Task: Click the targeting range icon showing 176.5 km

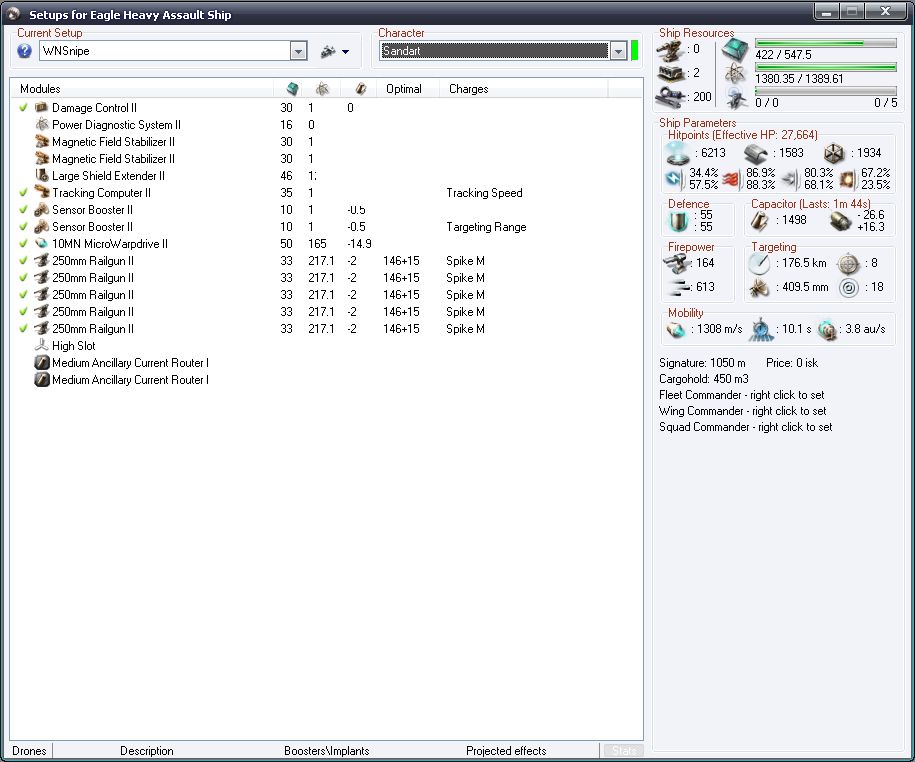Action: (759, 264)
